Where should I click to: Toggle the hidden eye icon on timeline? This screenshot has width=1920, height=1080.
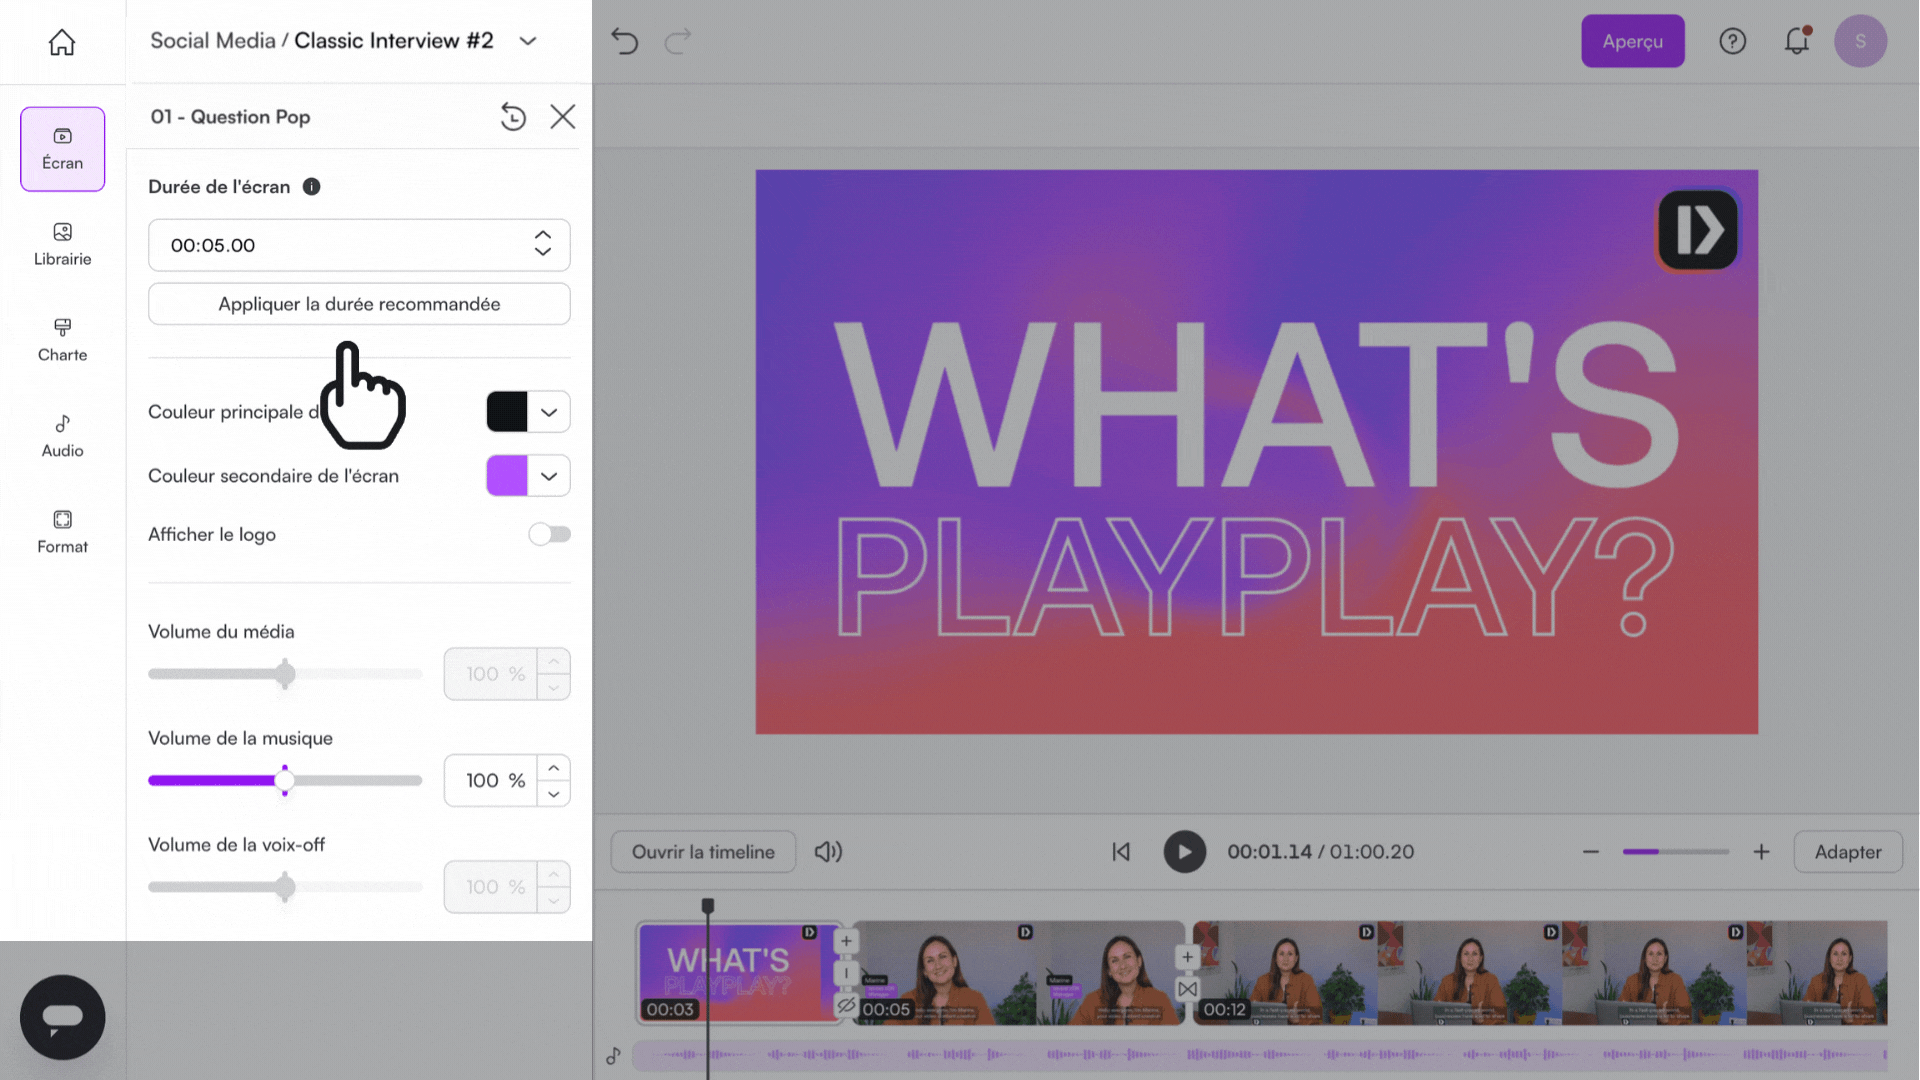[x=846, y=1005]
